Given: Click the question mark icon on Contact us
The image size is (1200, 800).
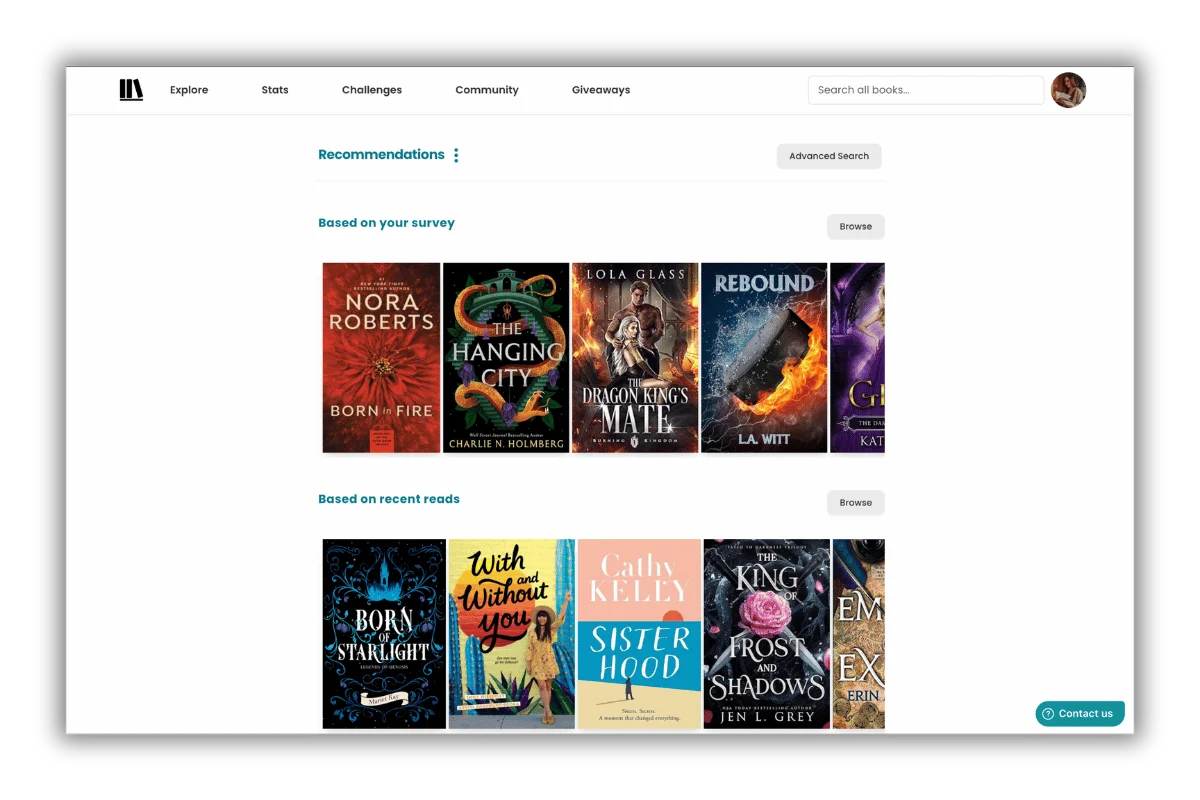Looking at the screenshot, I should pos(1048,713).
